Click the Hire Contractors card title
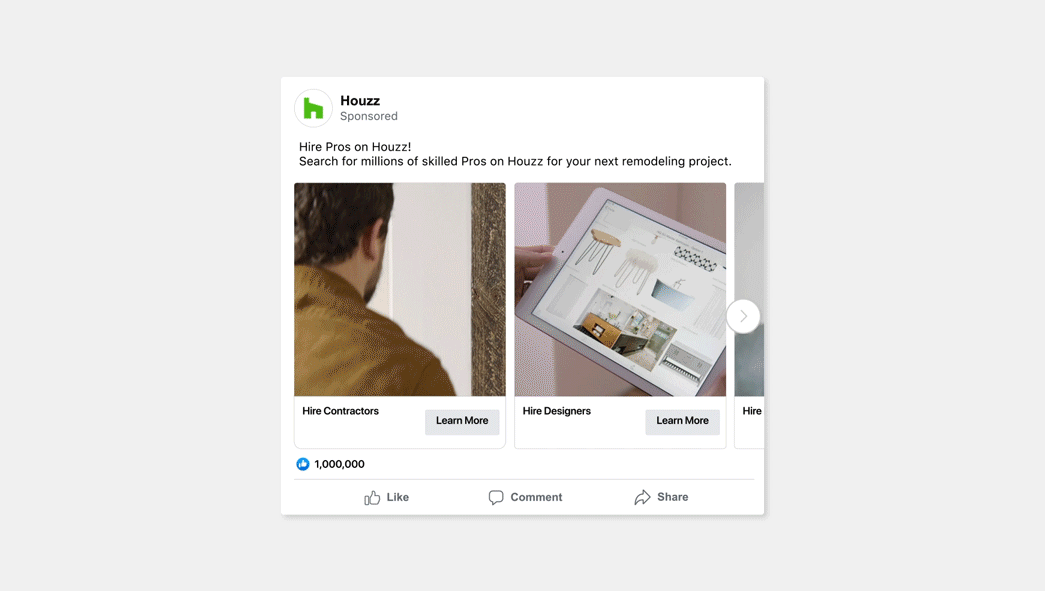Screen dimensions: 1045x591 pyautogui.click(x=340, y=411)
